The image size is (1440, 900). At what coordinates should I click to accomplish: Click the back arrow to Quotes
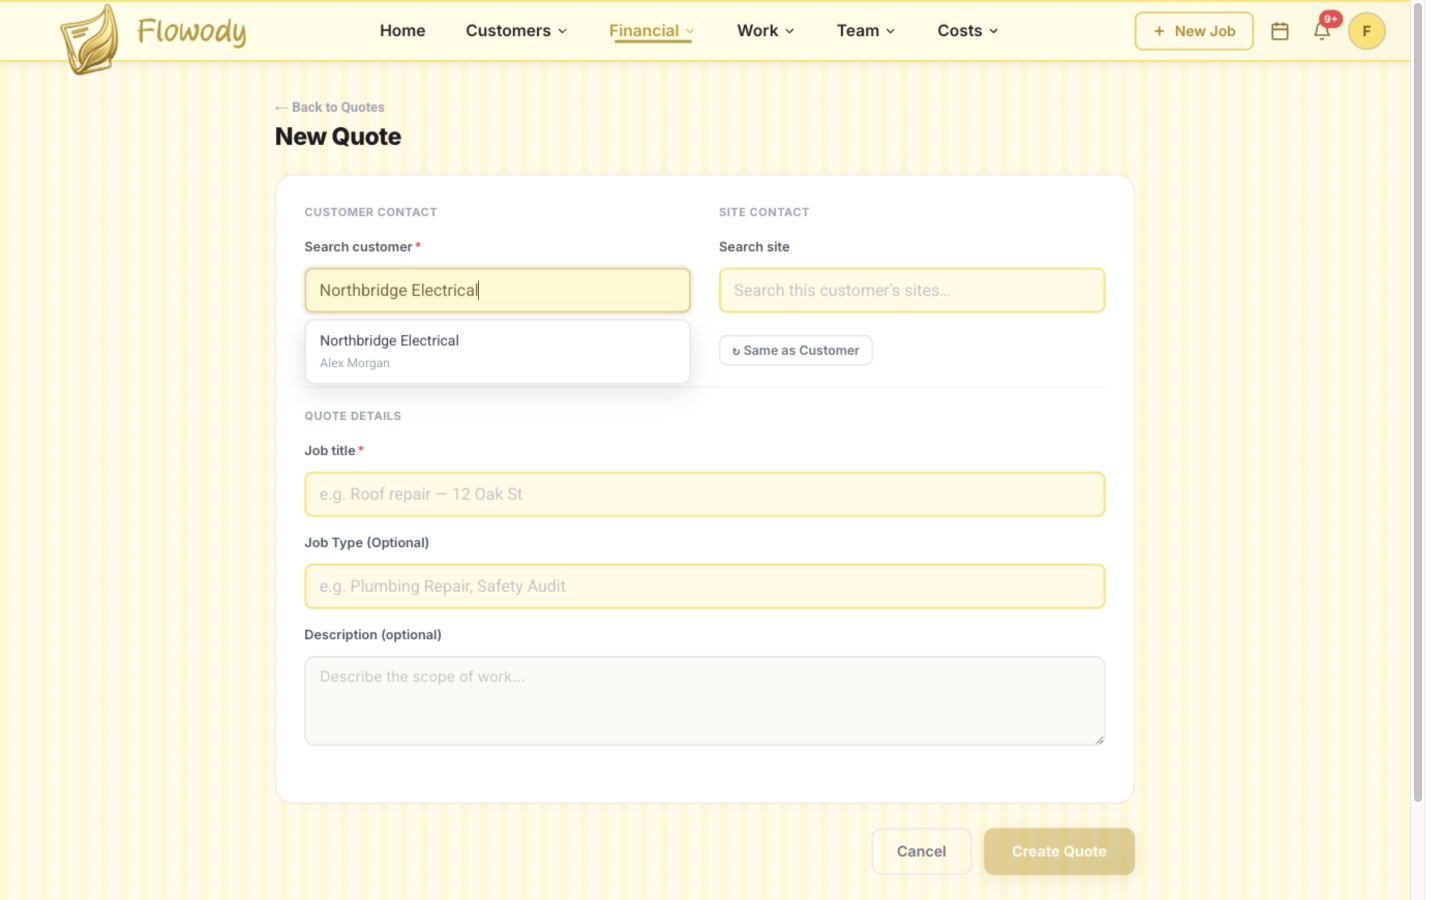(281, 107)
